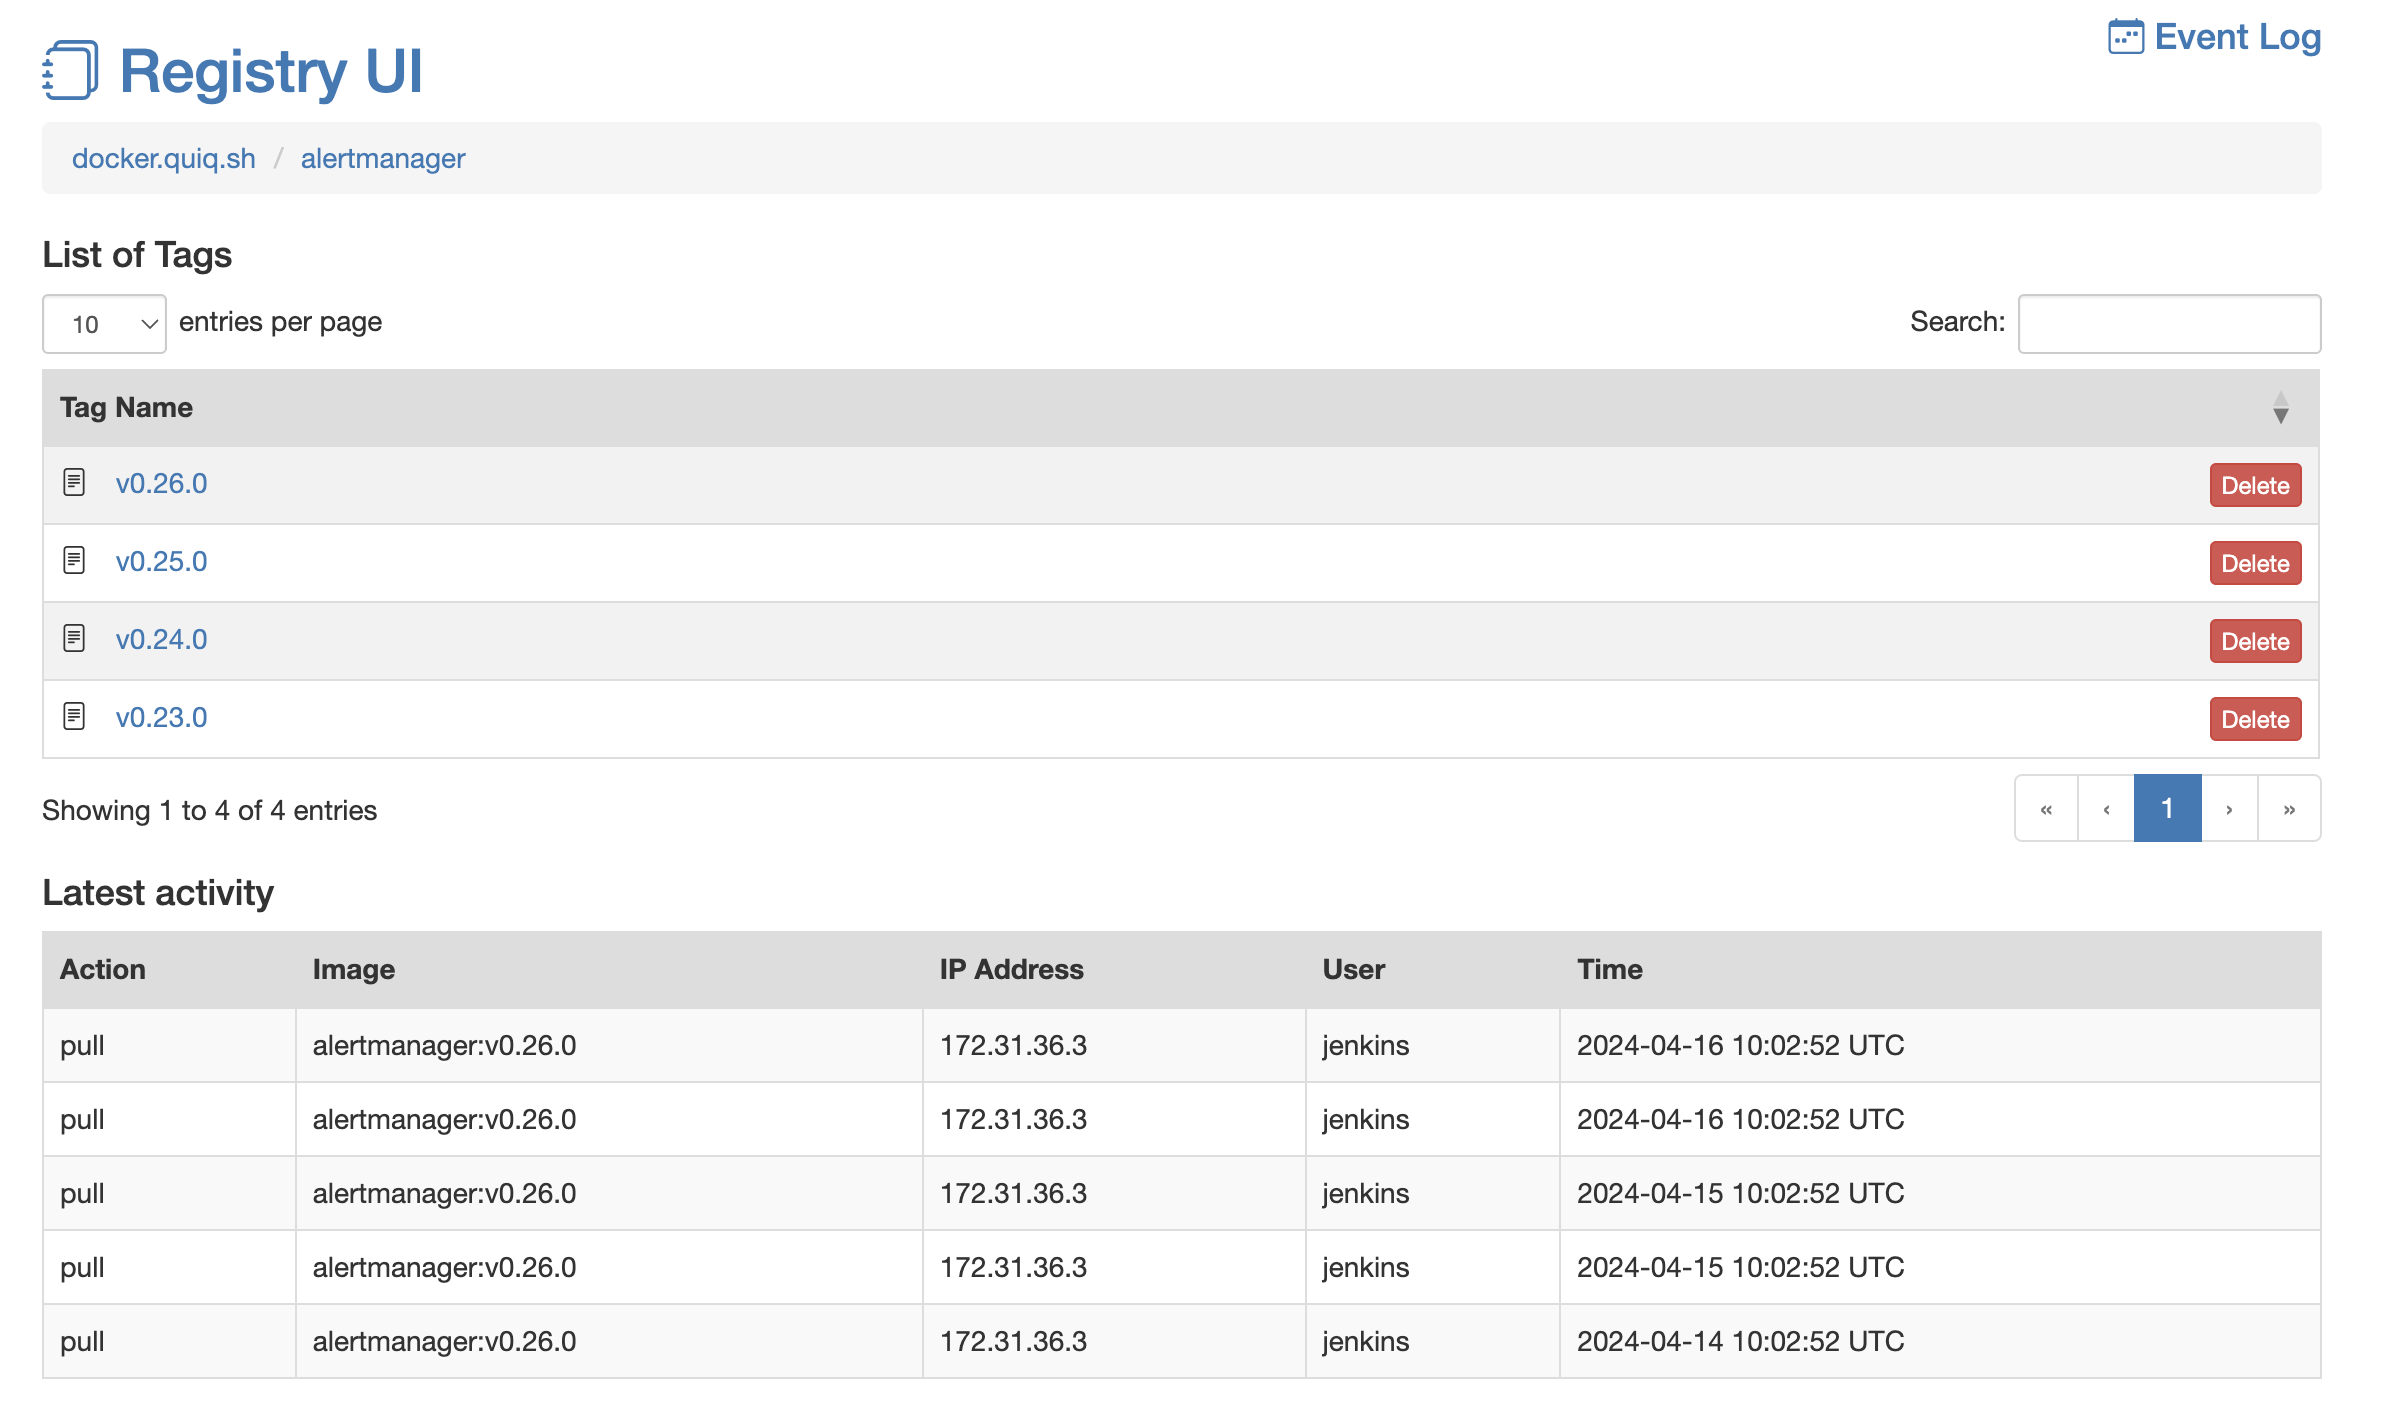Screen dimensions: 2388x1406
Task: Open the alertmanager breadcrumb link
Action: pyautogui.click(x=383, y=158)
